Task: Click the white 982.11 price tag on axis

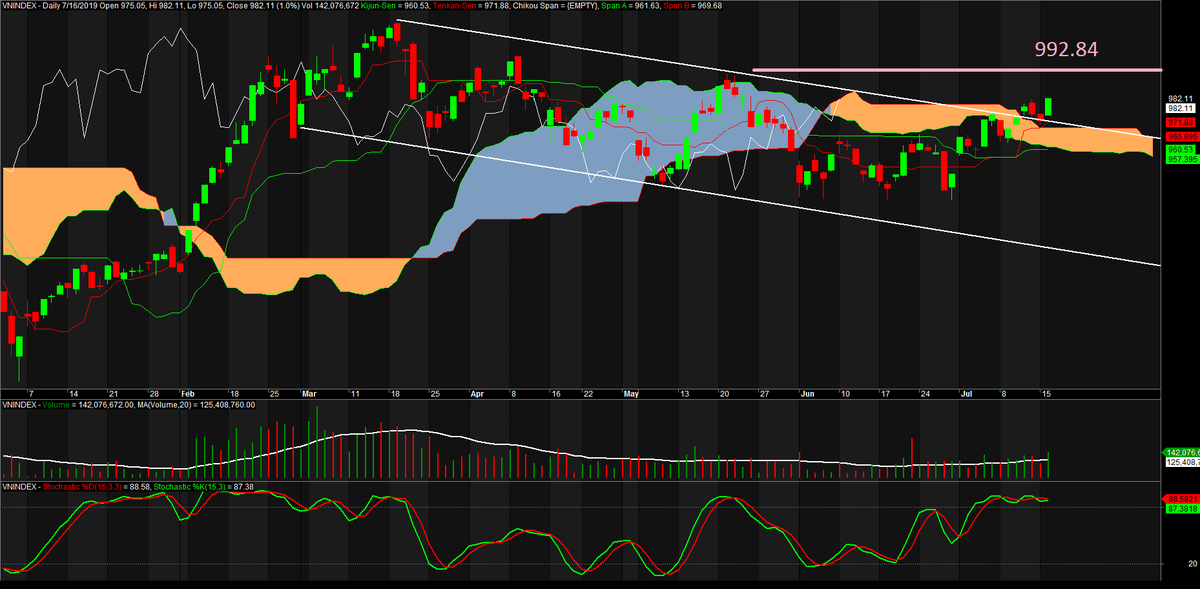Action: click(1180, 108)
